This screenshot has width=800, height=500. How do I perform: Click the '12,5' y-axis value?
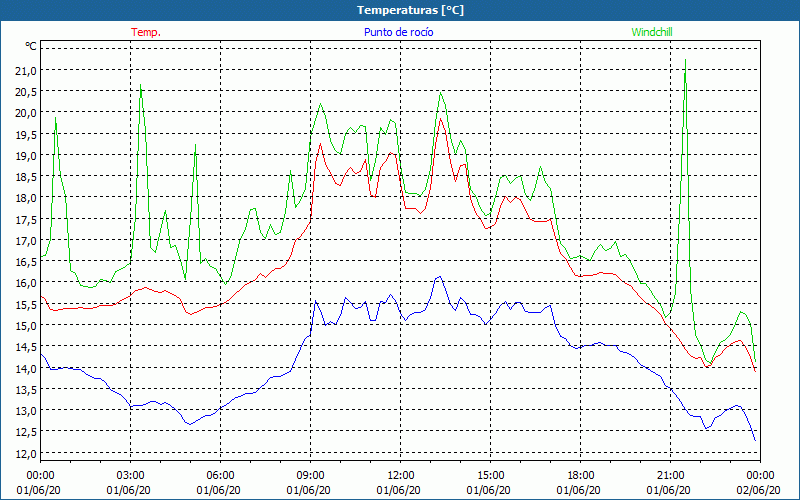click(26, 432)
